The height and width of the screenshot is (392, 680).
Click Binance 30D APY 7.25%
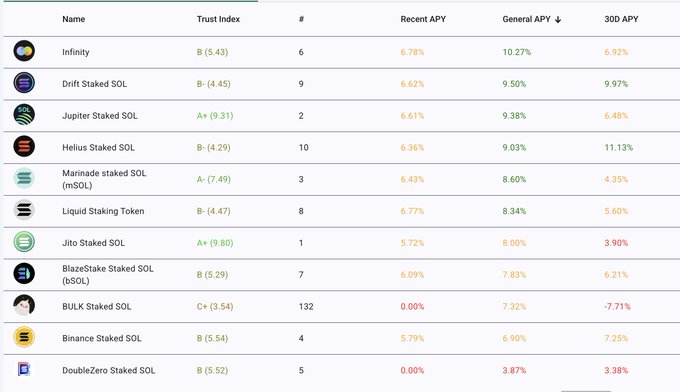pyautogui.click(x=616, y=338)
